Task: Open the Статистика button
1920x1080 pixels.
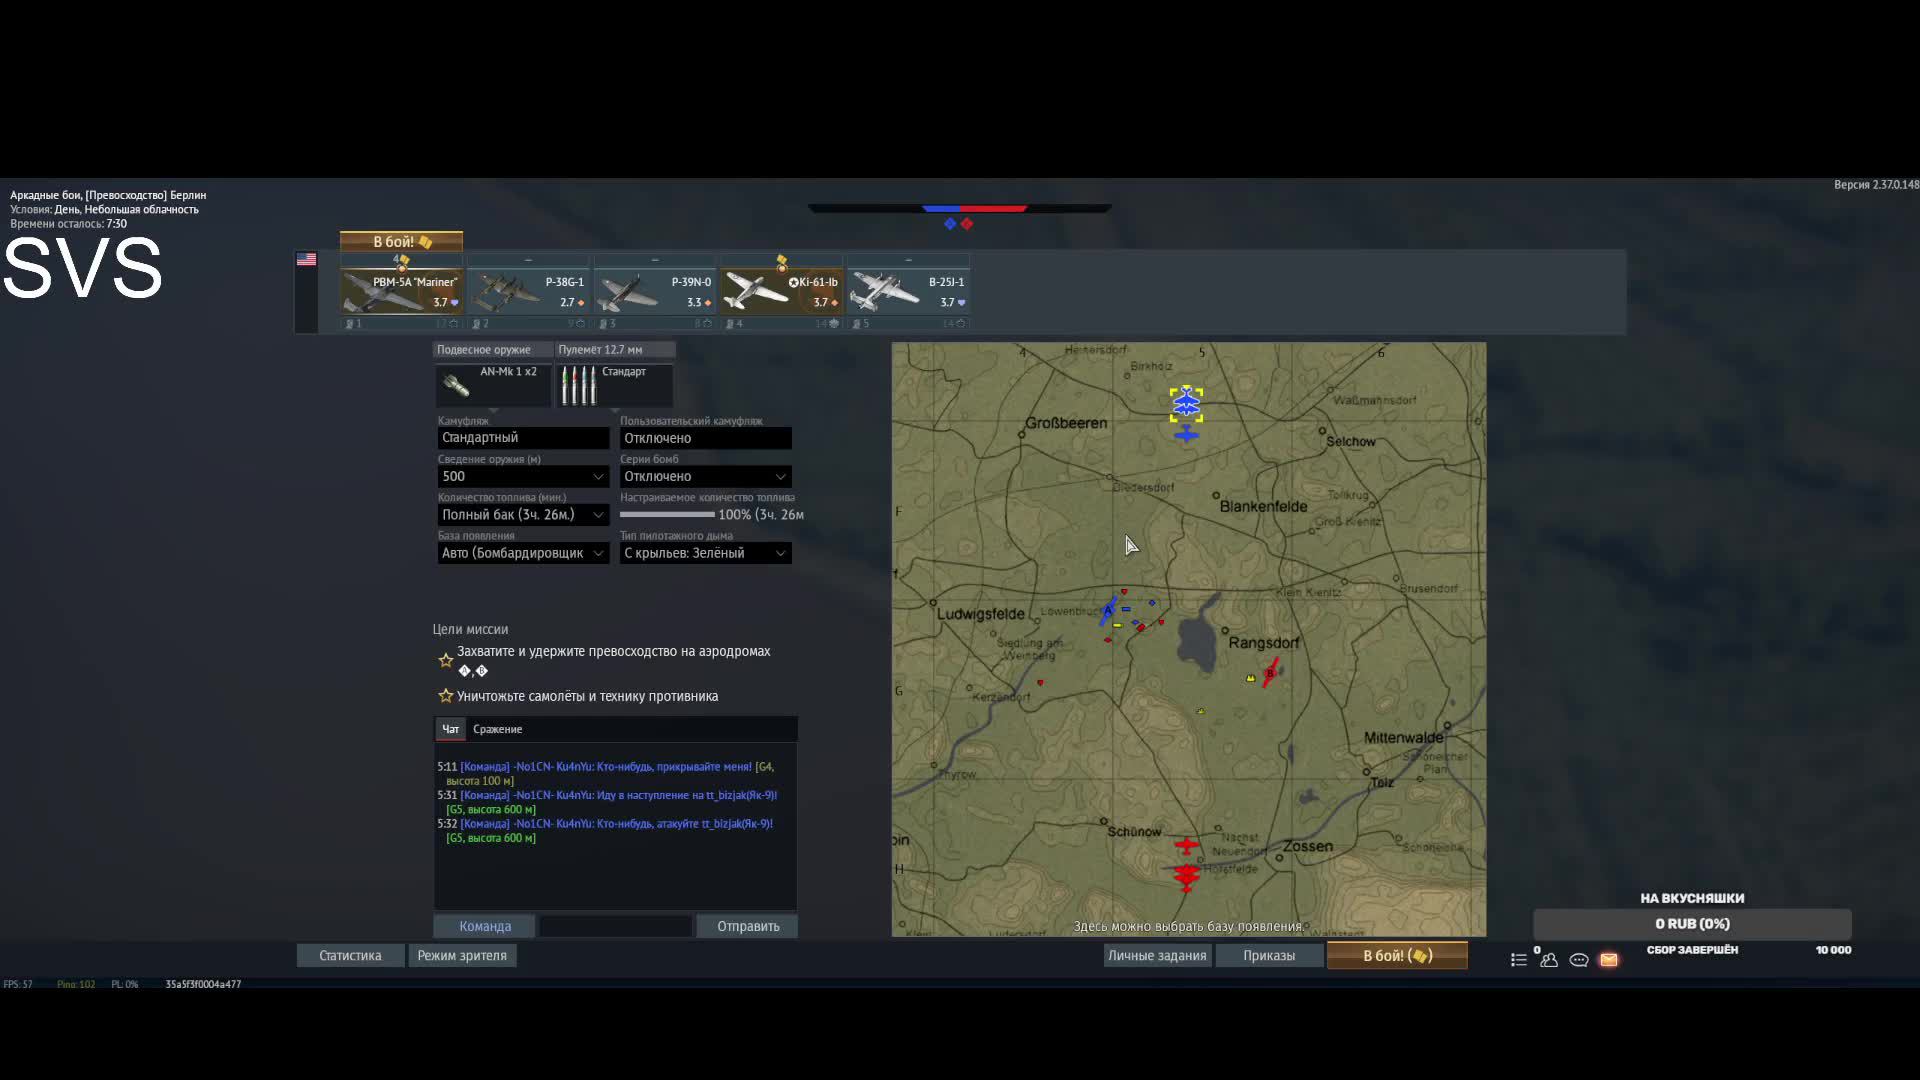Action: [350, 956]
